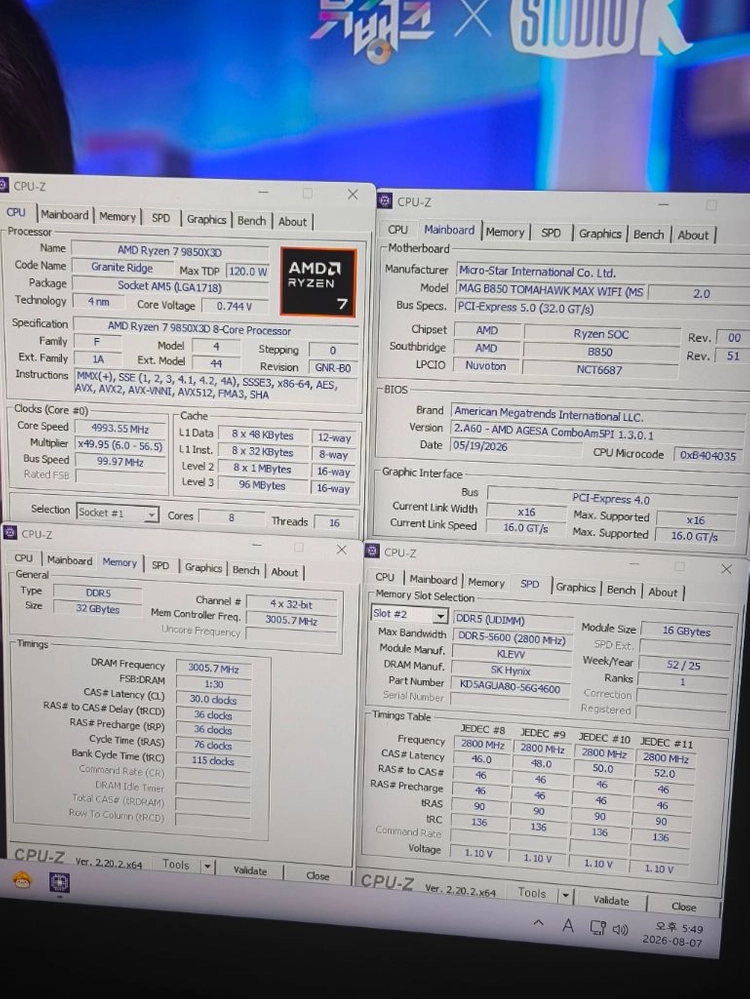Click Level 3 cache value 96 MBytes
Image resolution: width=750 pixels, height=999 pixels.
tap(263, 485)
